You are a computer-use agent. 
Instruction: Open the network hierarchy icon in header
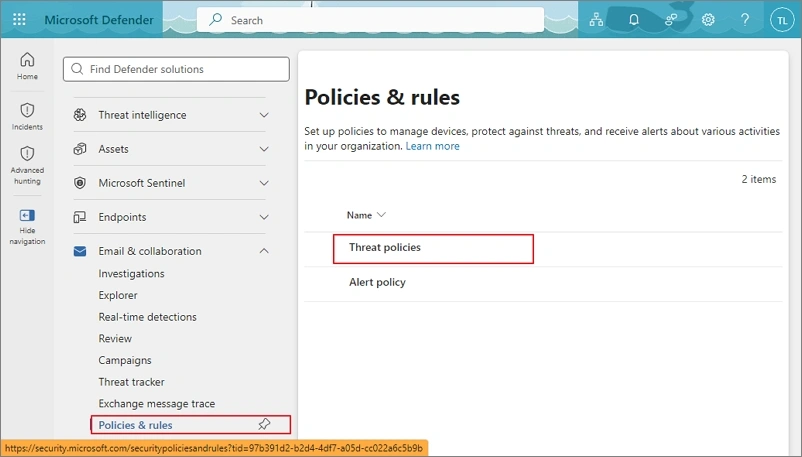[x=596, y=19]
